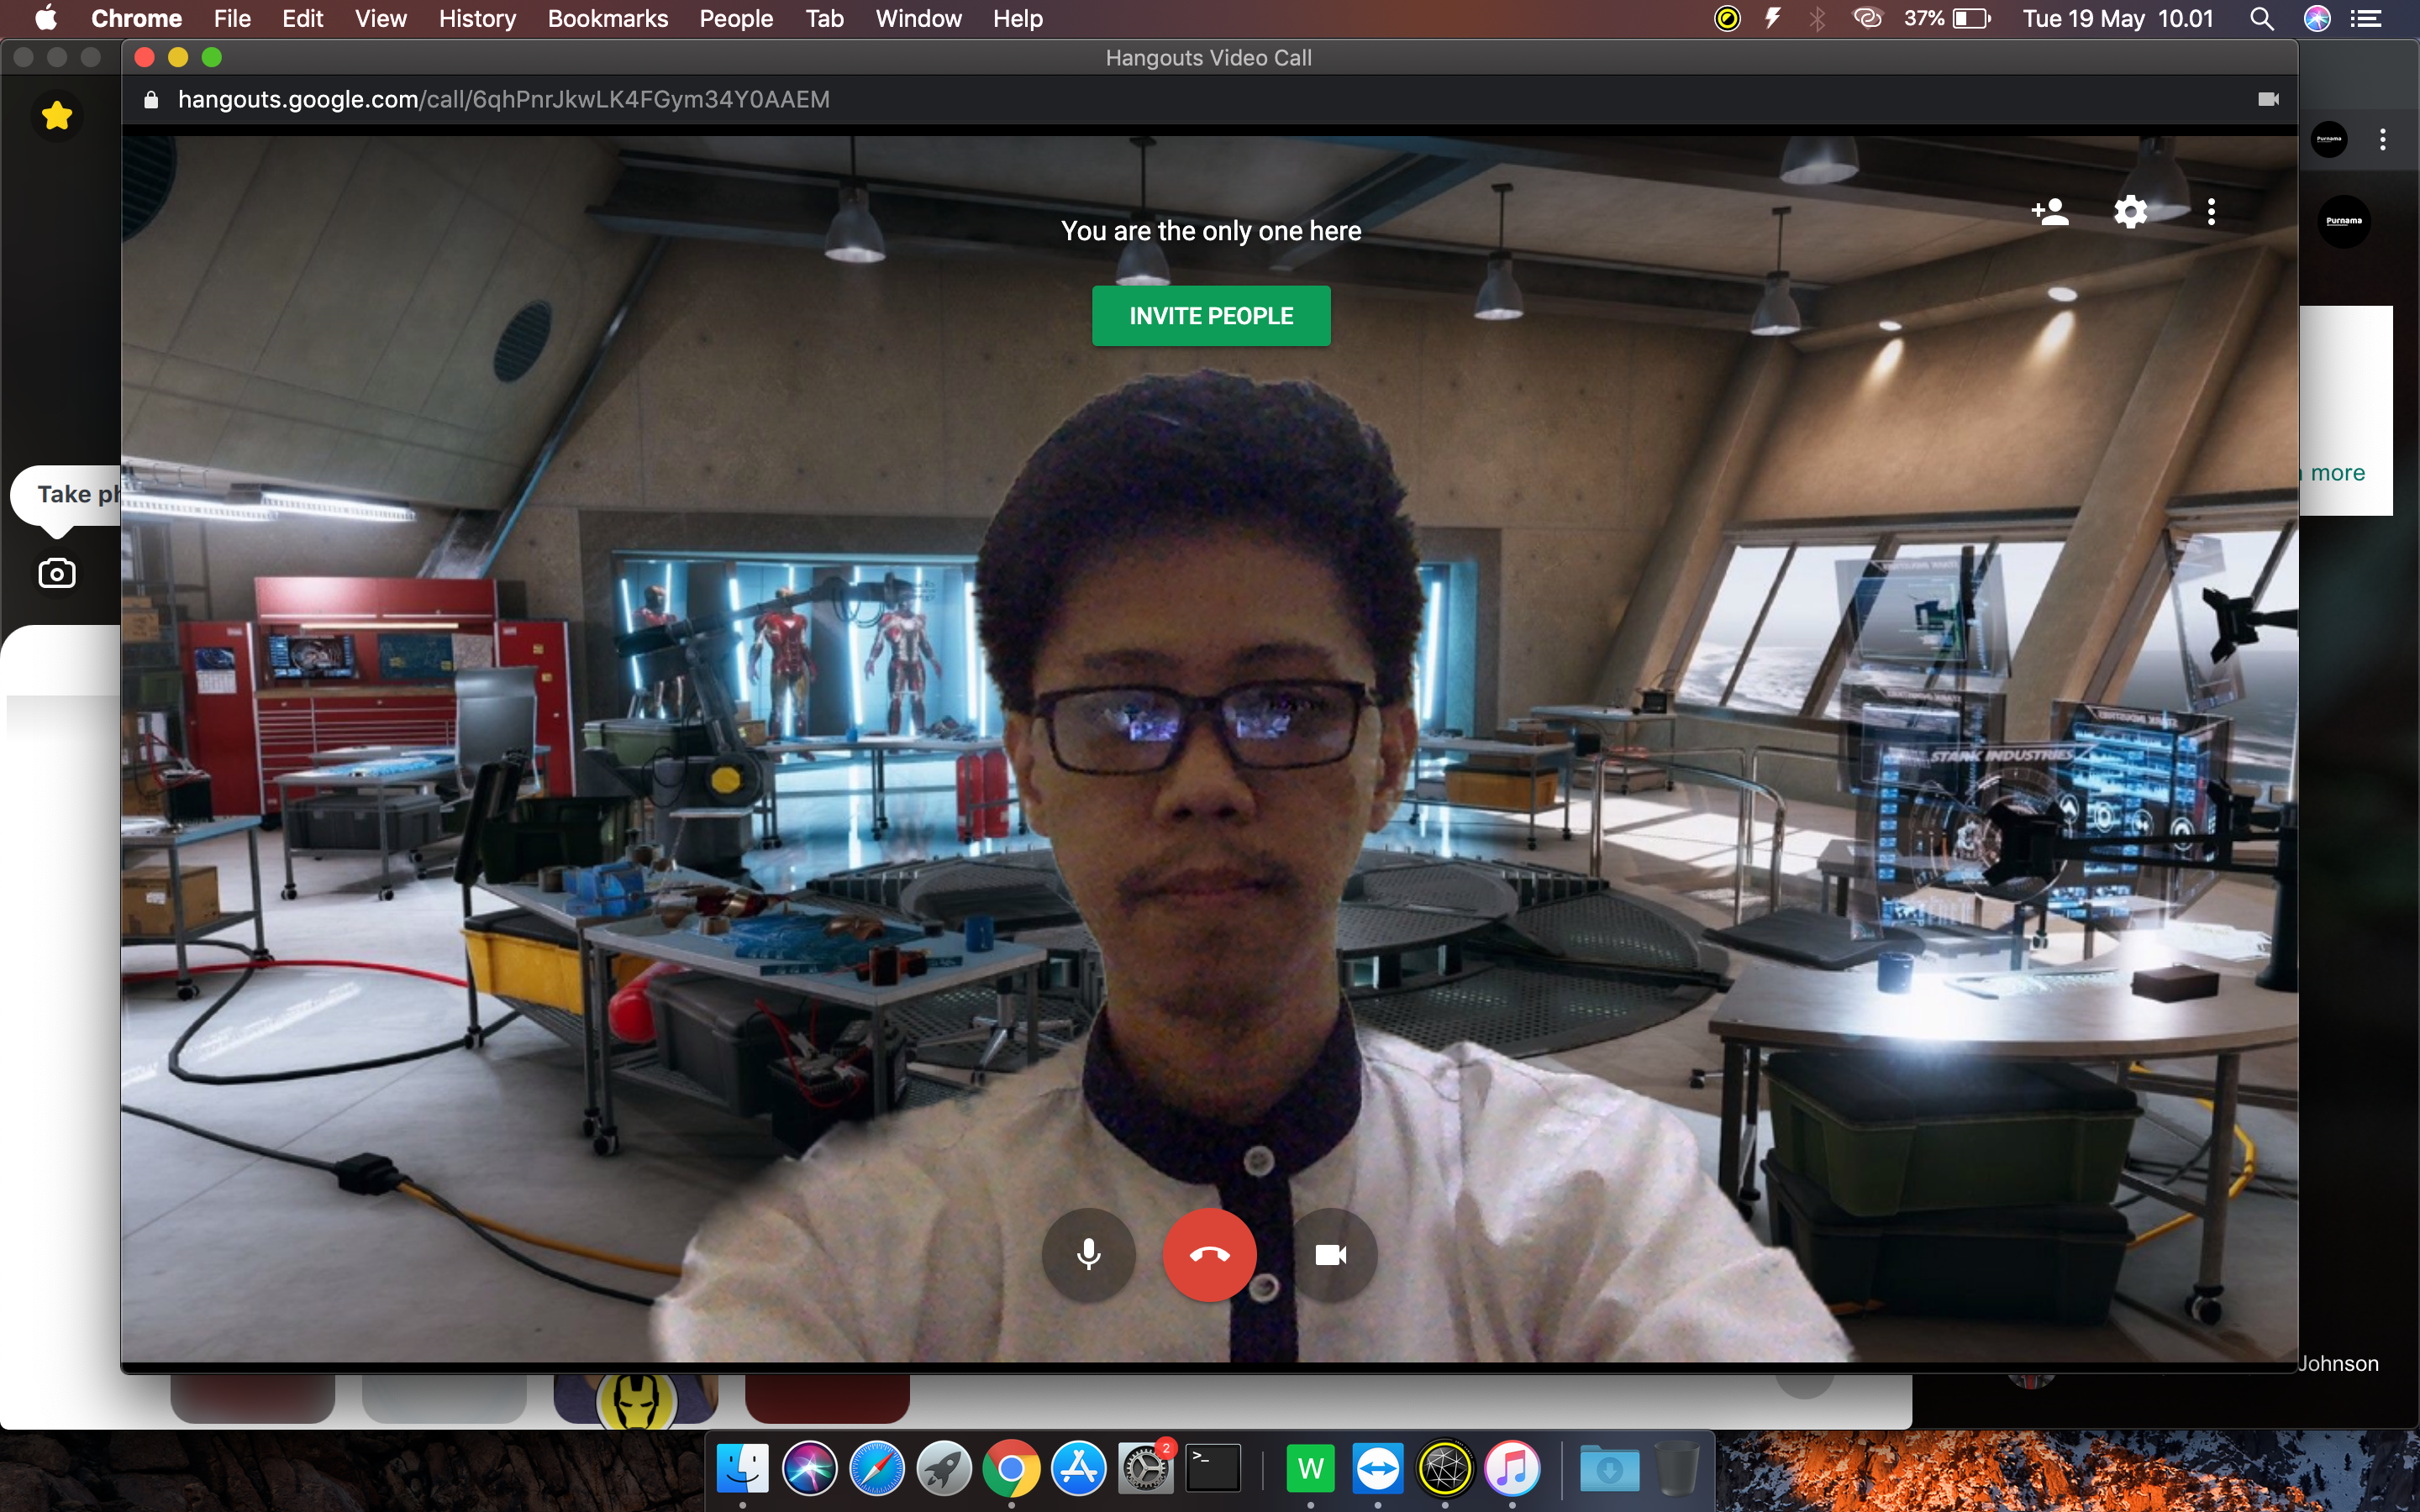Open the People menu

[736, 18]
